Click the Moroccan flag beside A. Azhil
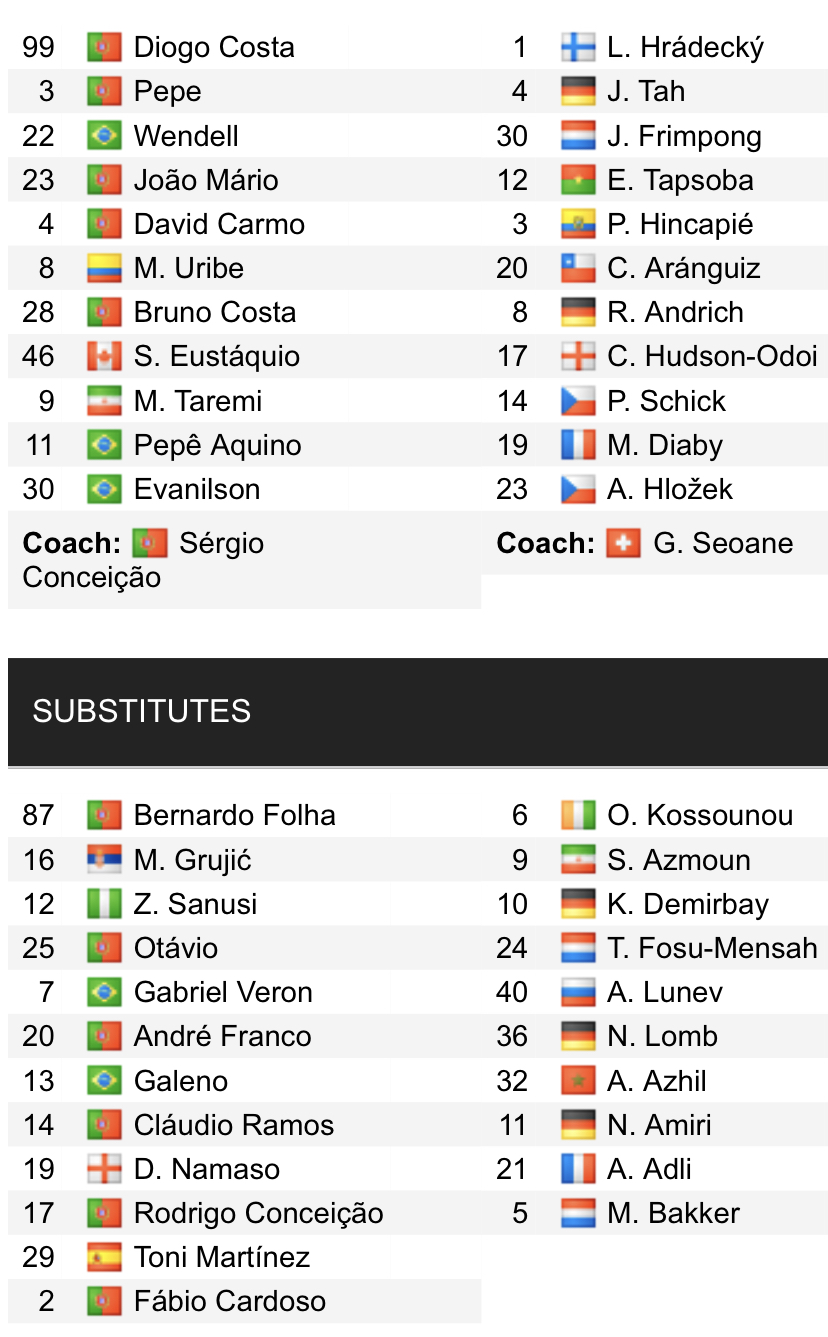The width and height of the screenshot is (828, 1337). (x=577, y=1081)
